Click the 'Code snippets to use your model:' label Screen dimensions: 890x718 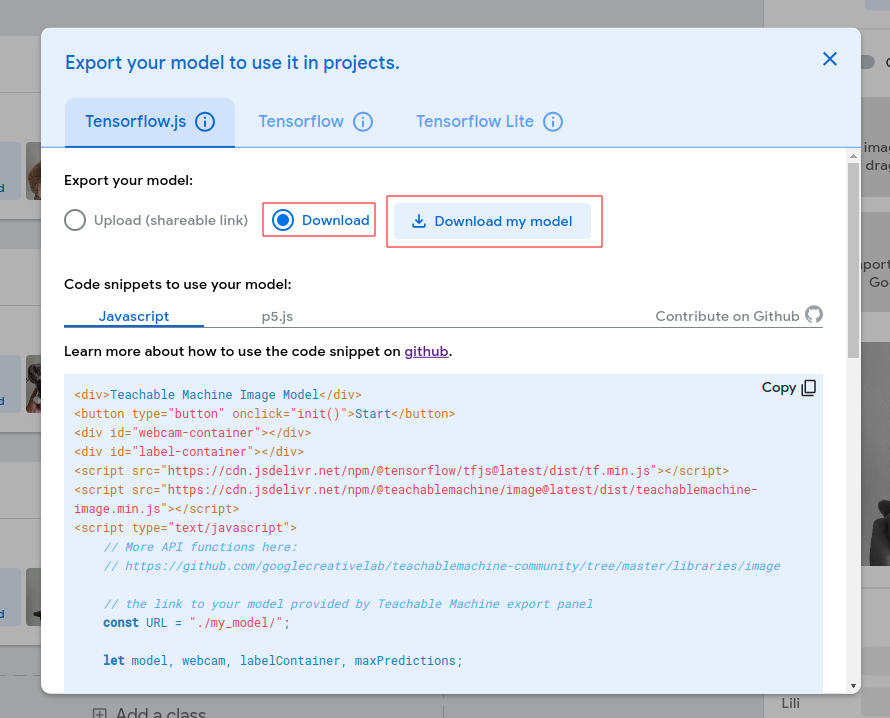(x=178, y=284)
